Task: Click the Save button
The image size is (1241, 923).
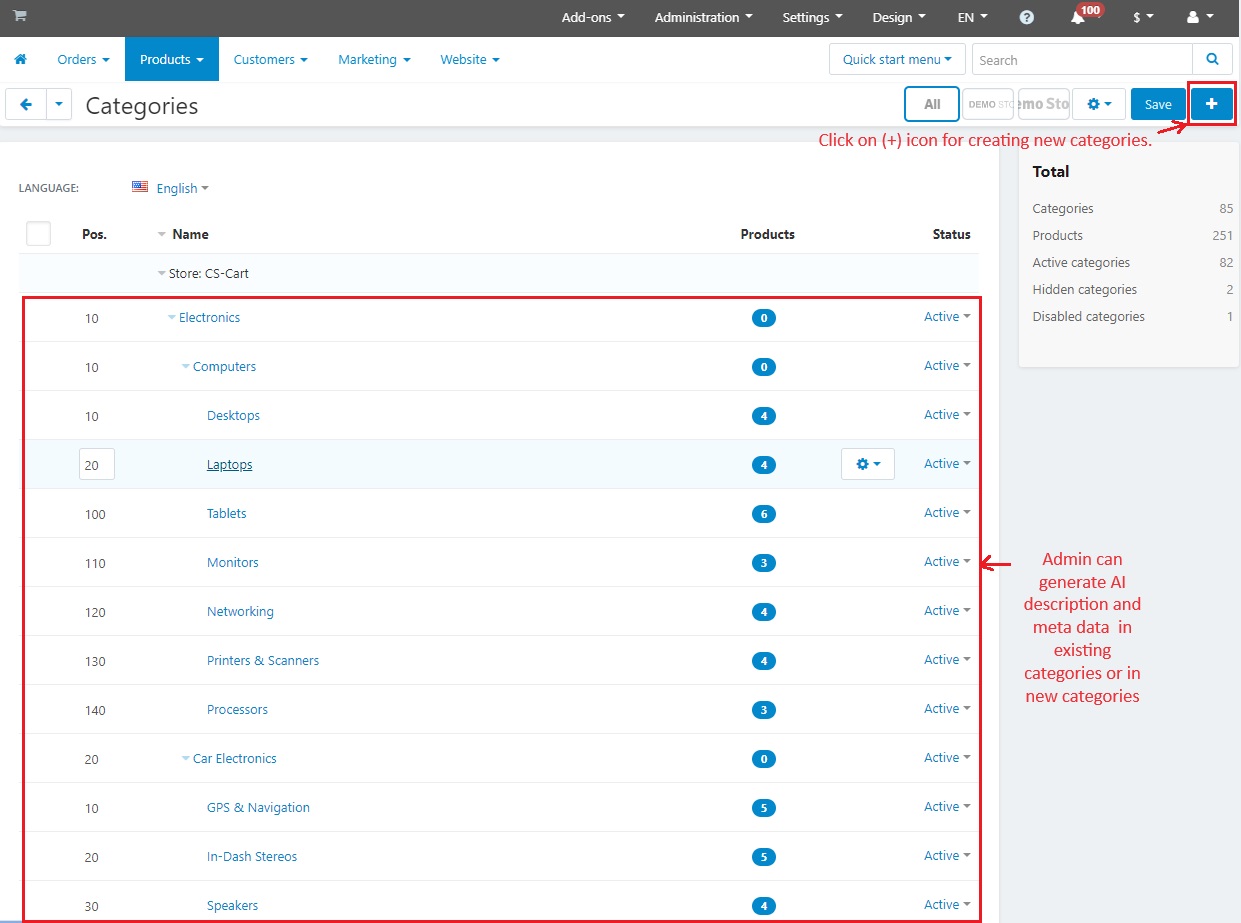Action: pos(1158,105)
